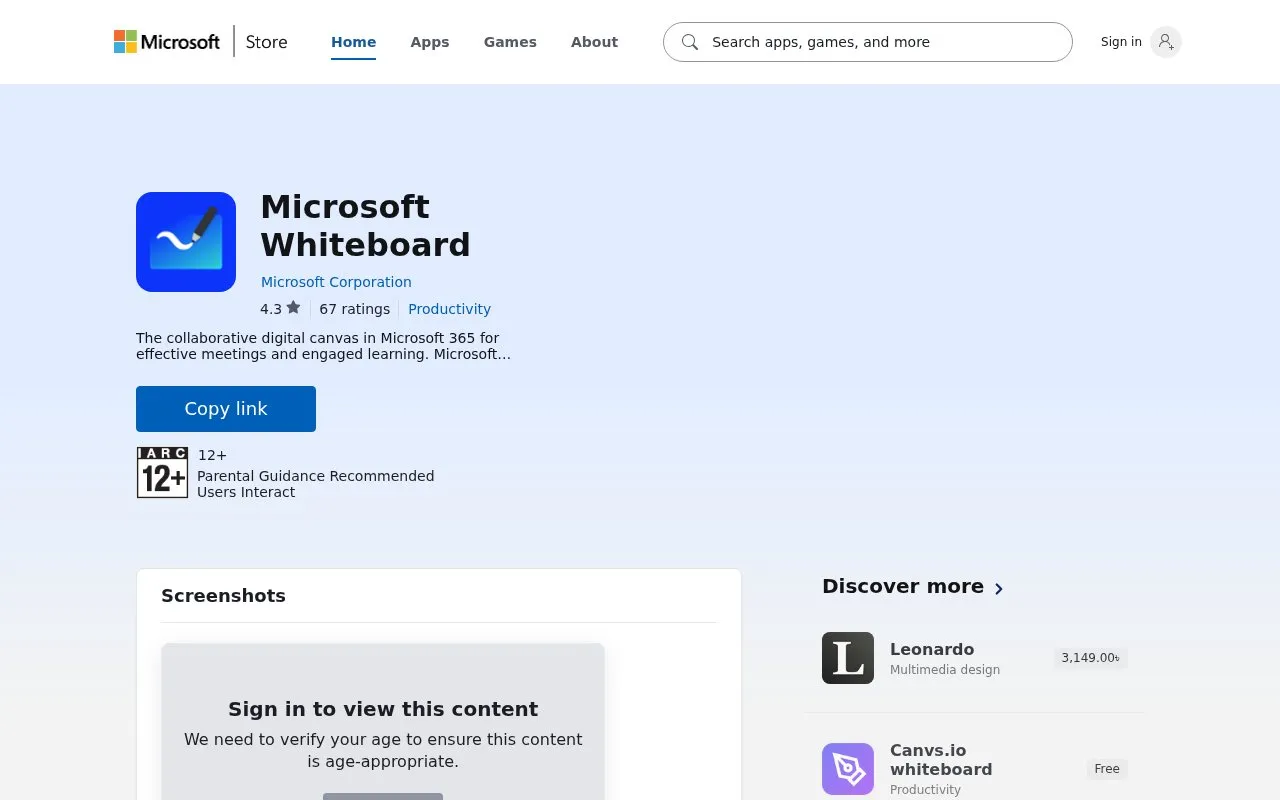This screenshot has width=1280, height=800.
Task: Select the Home tab
Action: [353, 42]
